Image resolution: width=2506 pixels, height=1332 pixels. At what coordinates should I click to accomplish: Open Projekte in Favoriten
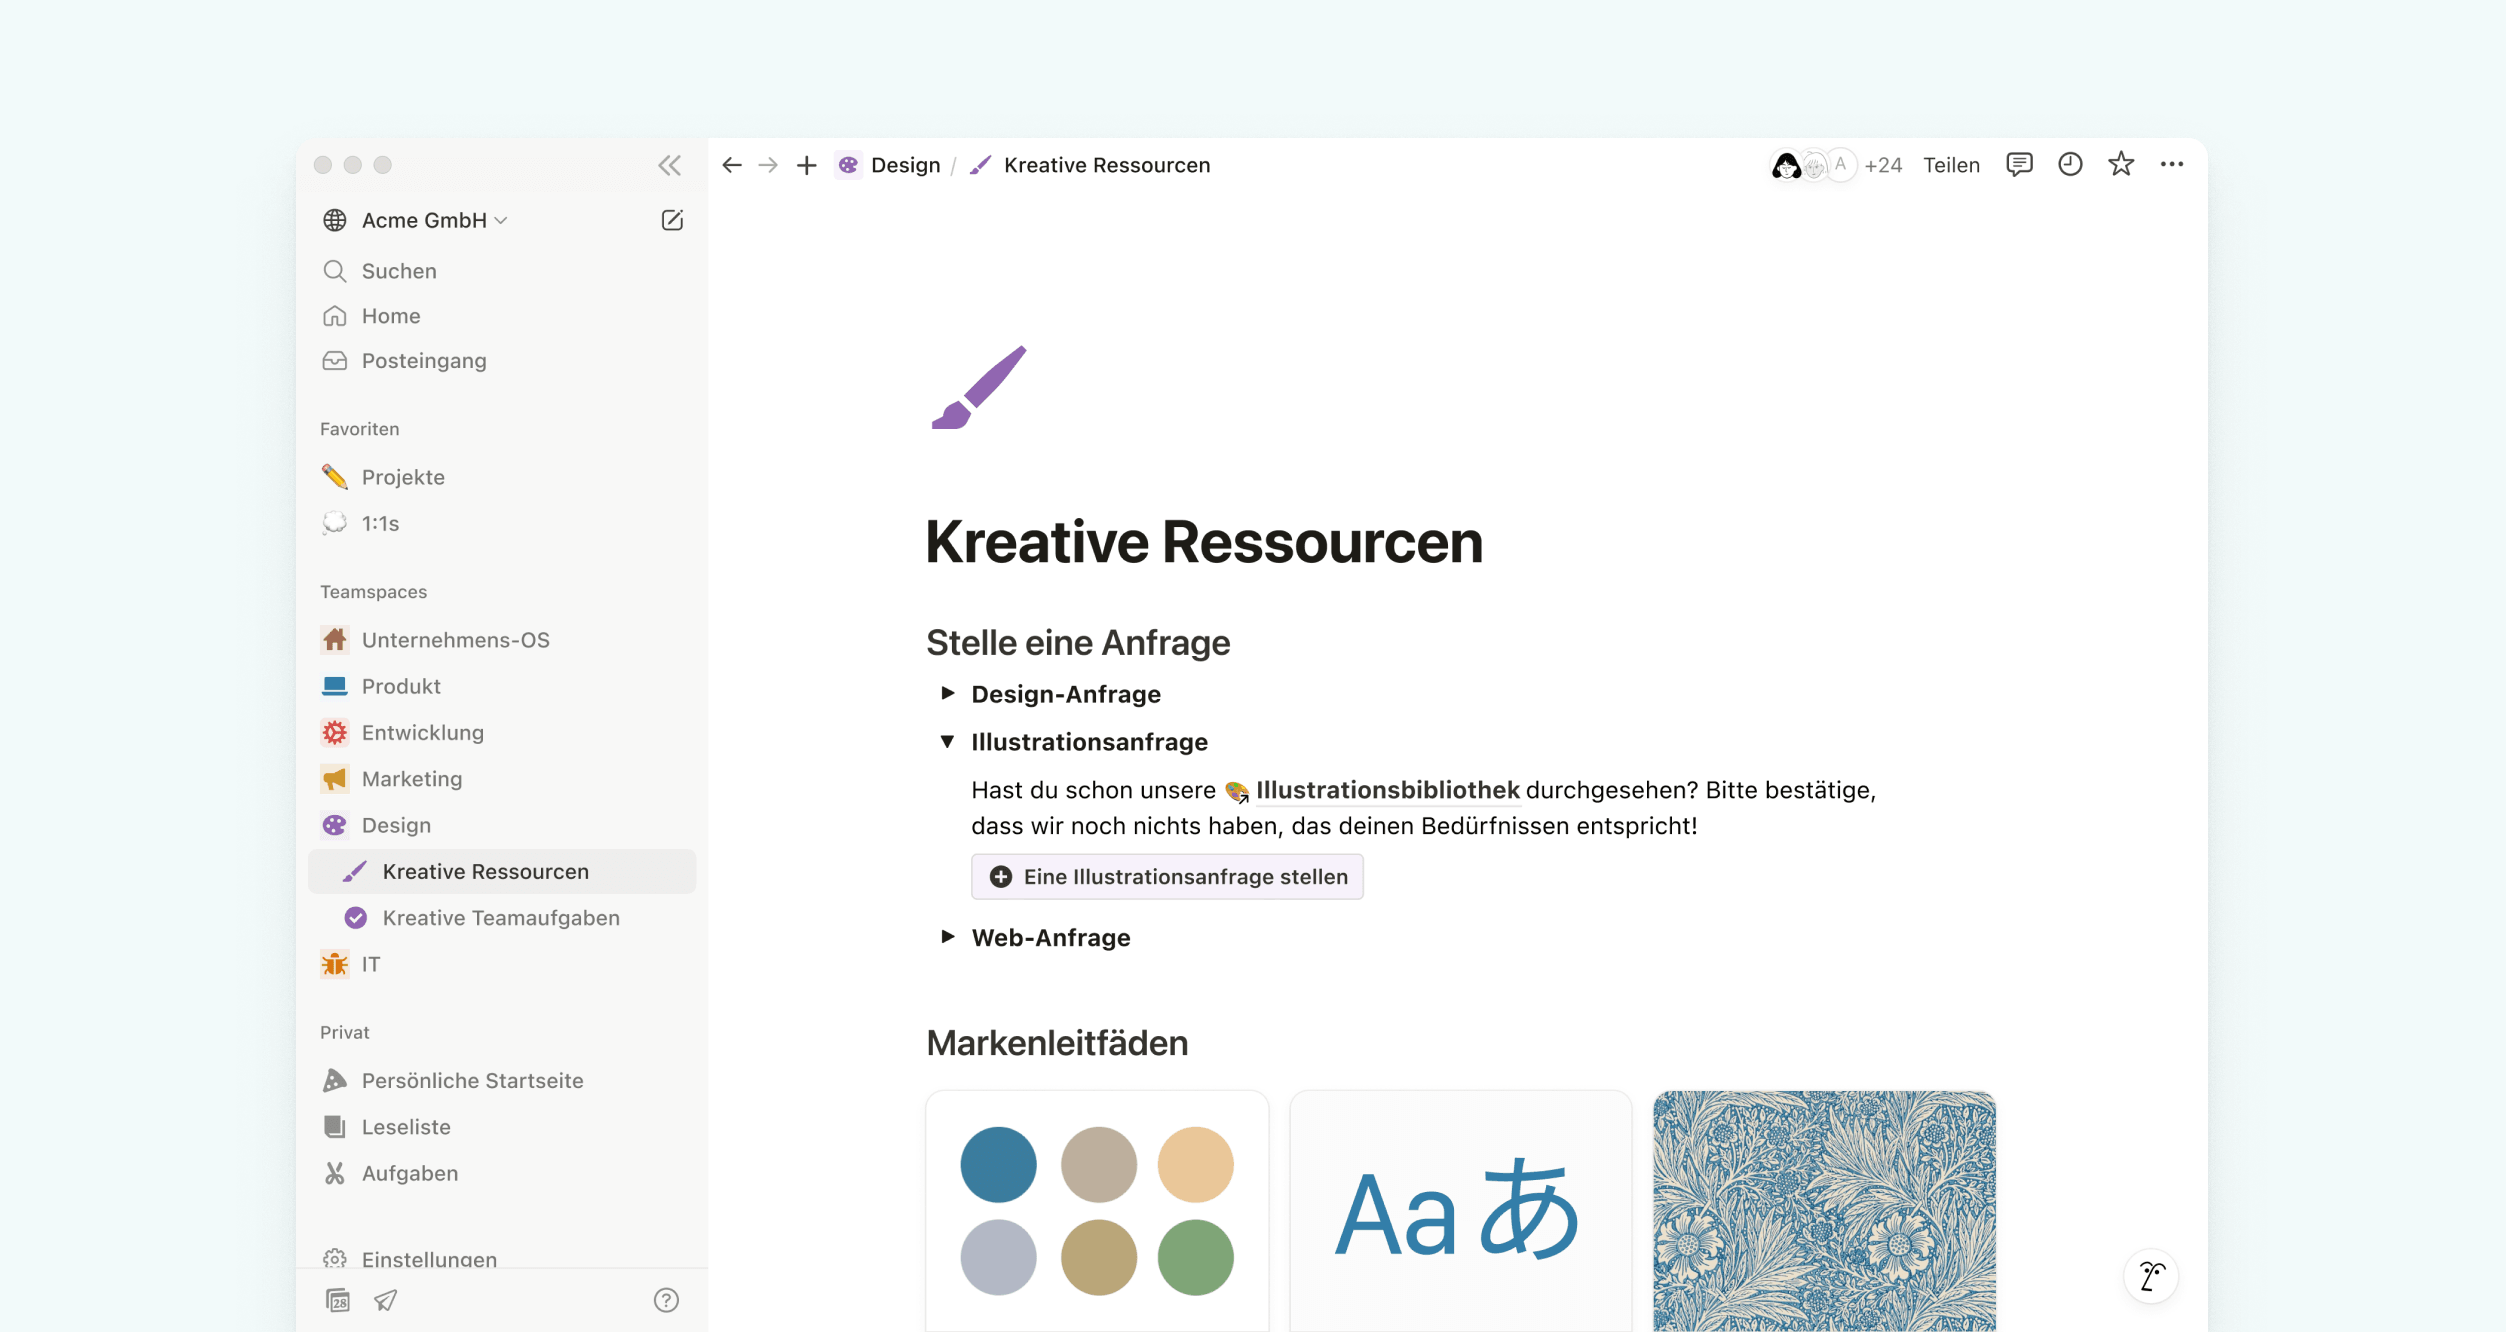click(502, 477)
